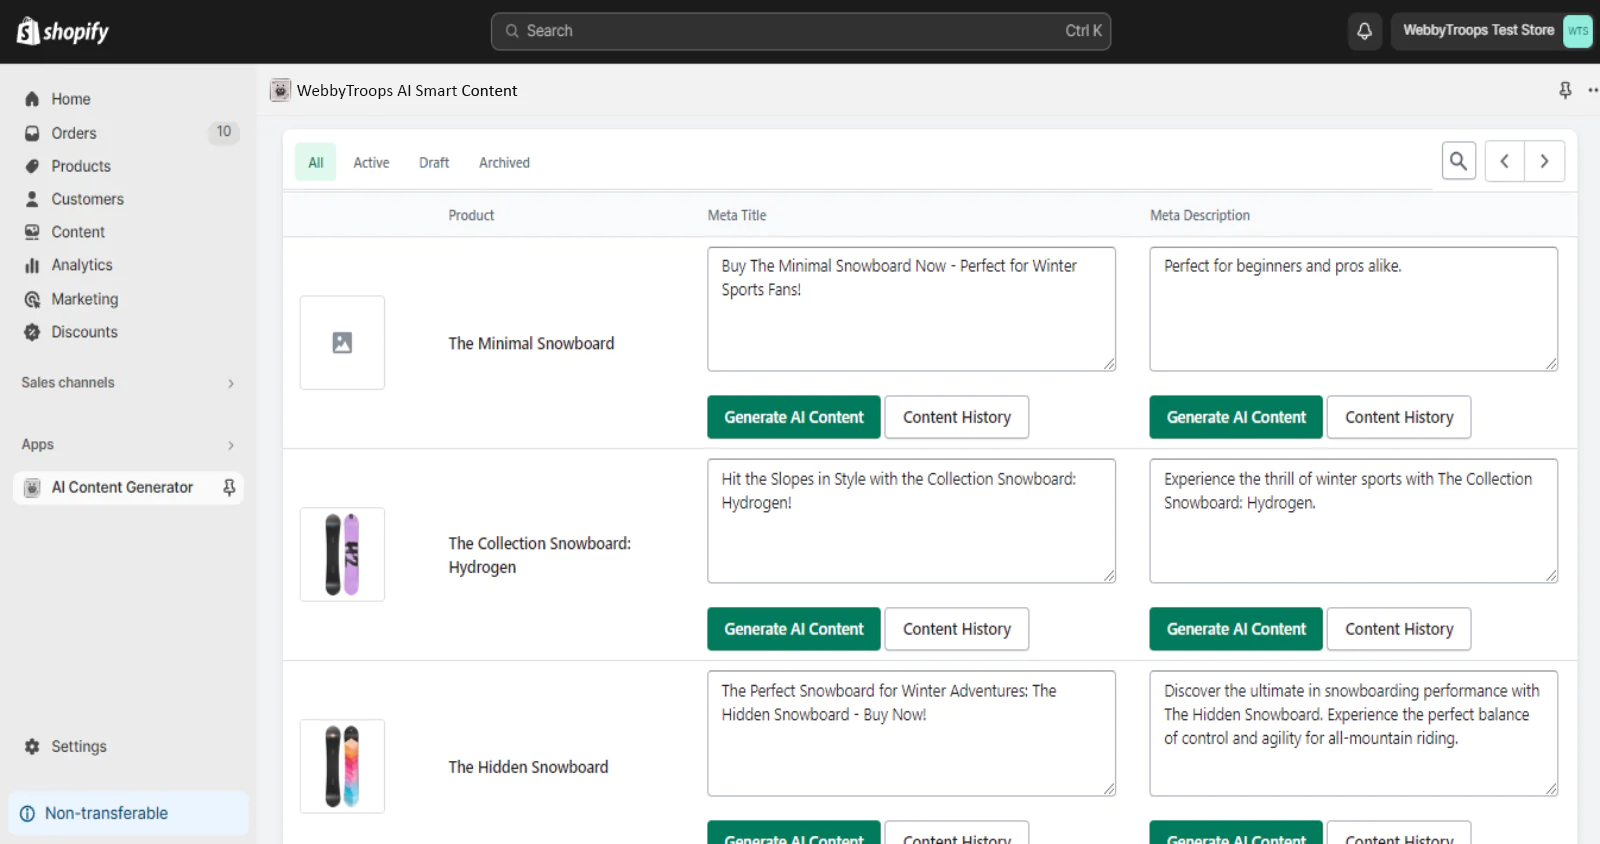The height and width of the screenshot is (844, 1600).
Task: Click the AI Content Generator app icon
Action: coord(32,487)
